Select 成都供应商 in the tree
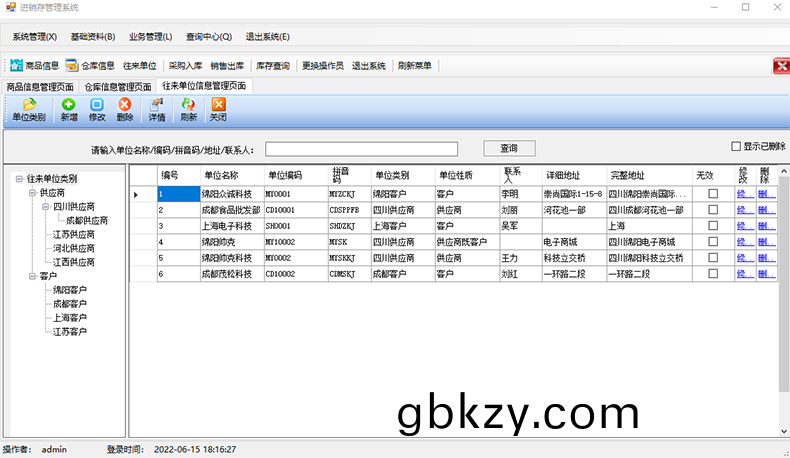The width and height of the screenshot is (790, 458). 87,220
